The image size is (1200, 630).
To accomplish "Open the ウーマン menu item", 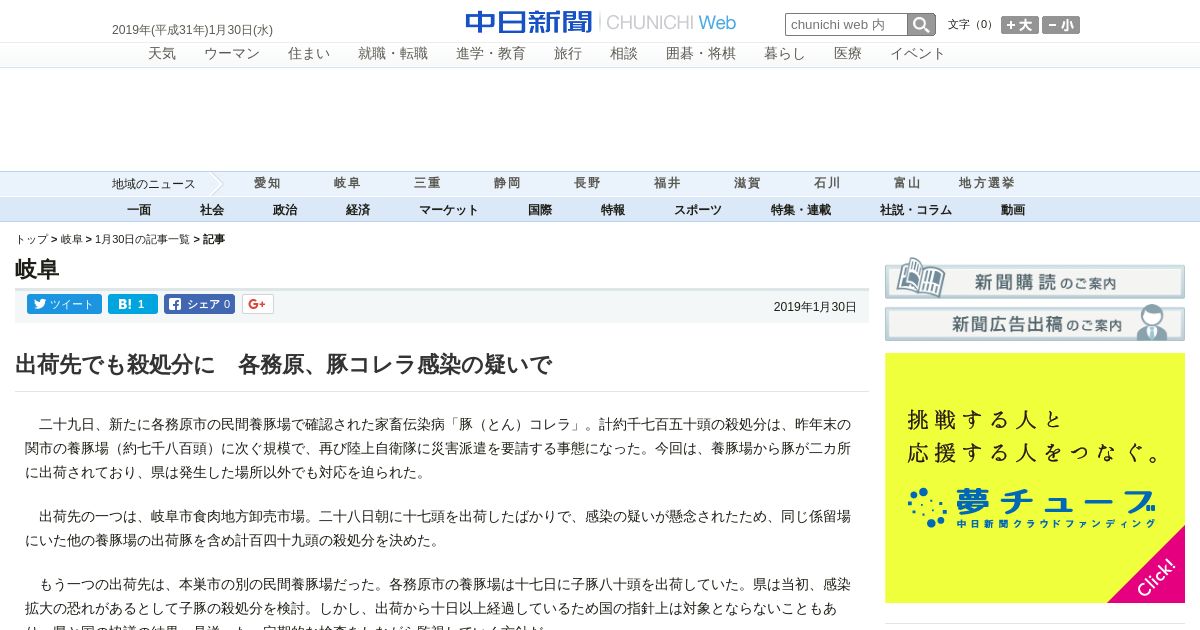I will [x=232, y=54].
